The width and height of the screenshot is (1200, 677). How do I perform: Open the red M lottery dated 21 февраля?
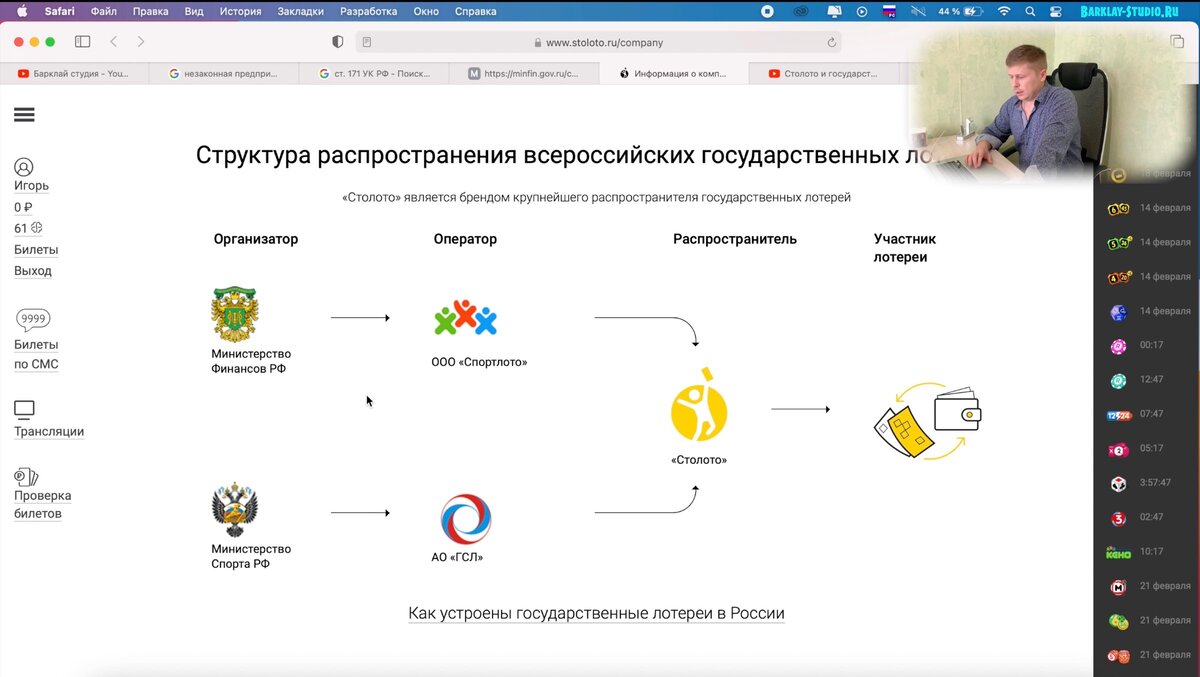[x=1118, y=587]
